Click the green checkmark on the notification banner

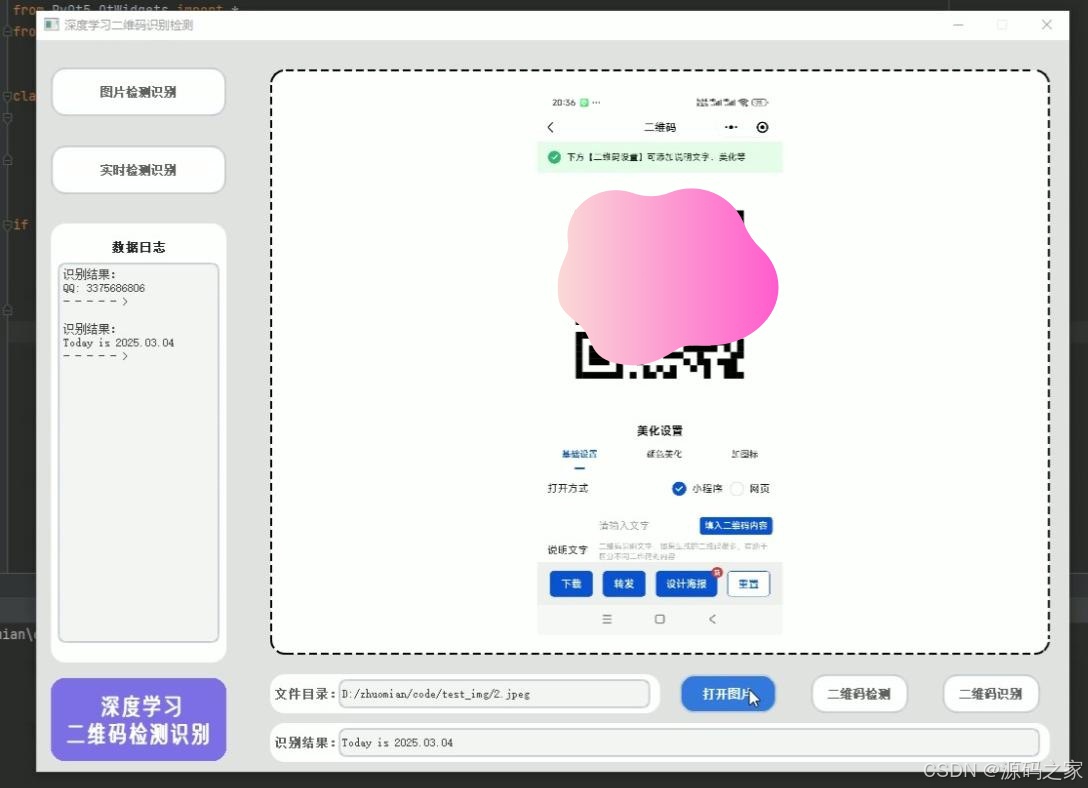554,157
